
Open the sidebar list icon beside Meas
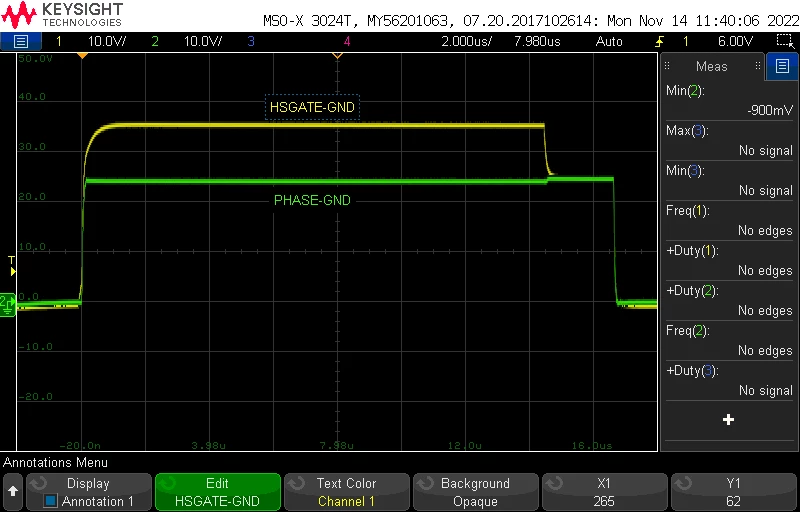pos(782,66)
